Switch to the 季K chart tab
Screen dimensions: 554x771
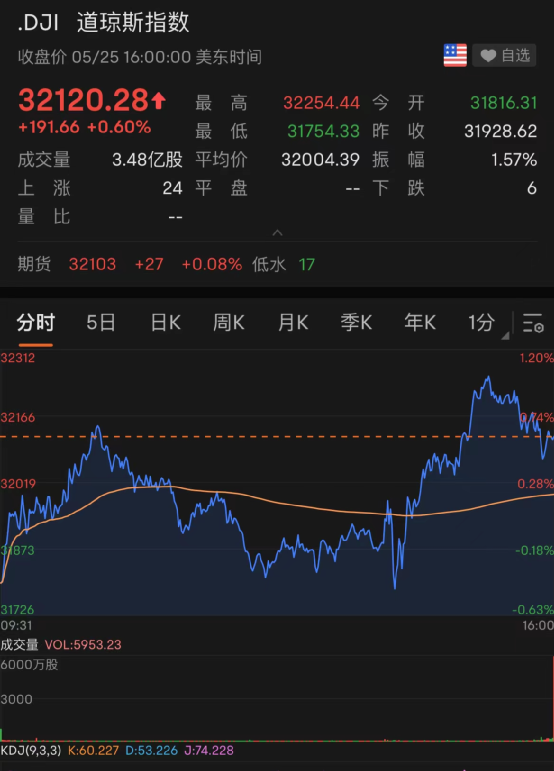[x=356, y=323]
